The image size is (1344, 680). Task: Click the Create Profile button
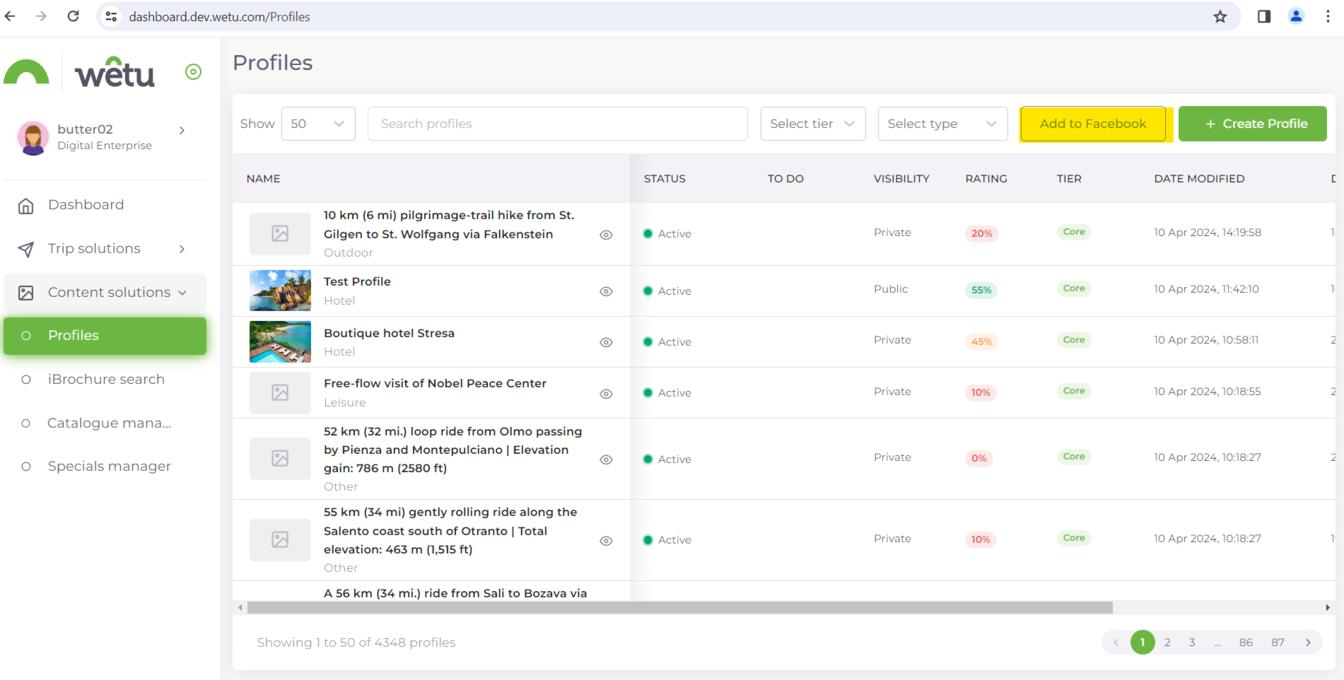(x=1252, y=124)
